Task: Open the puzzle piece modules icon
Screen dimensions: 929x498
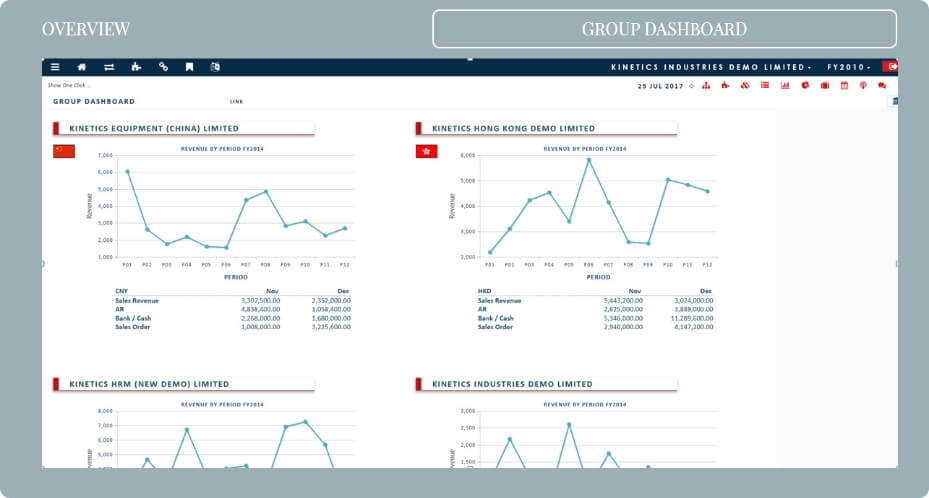Action: (x=136, y=67)
